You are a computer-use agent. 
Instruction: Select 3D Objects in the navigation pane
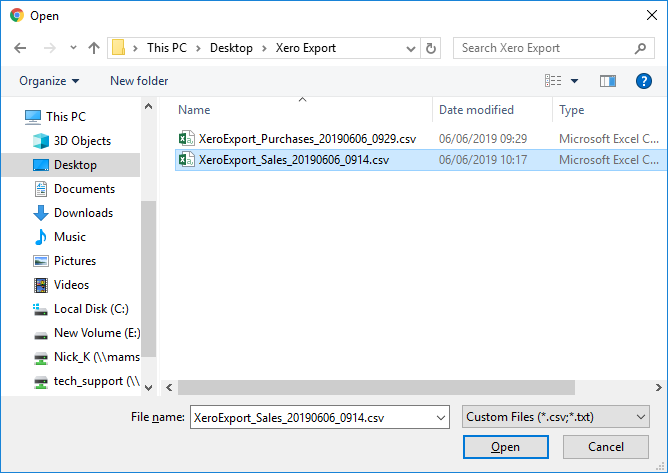(82, 141)
